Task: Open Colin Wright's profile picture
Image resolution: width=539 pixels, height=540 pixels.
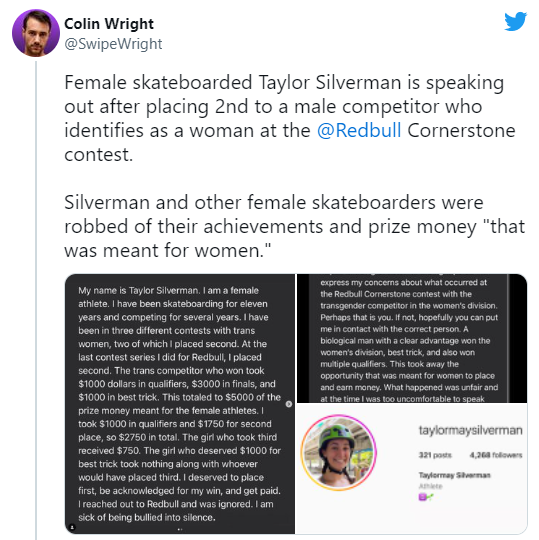Action: [x=36, y=33]
